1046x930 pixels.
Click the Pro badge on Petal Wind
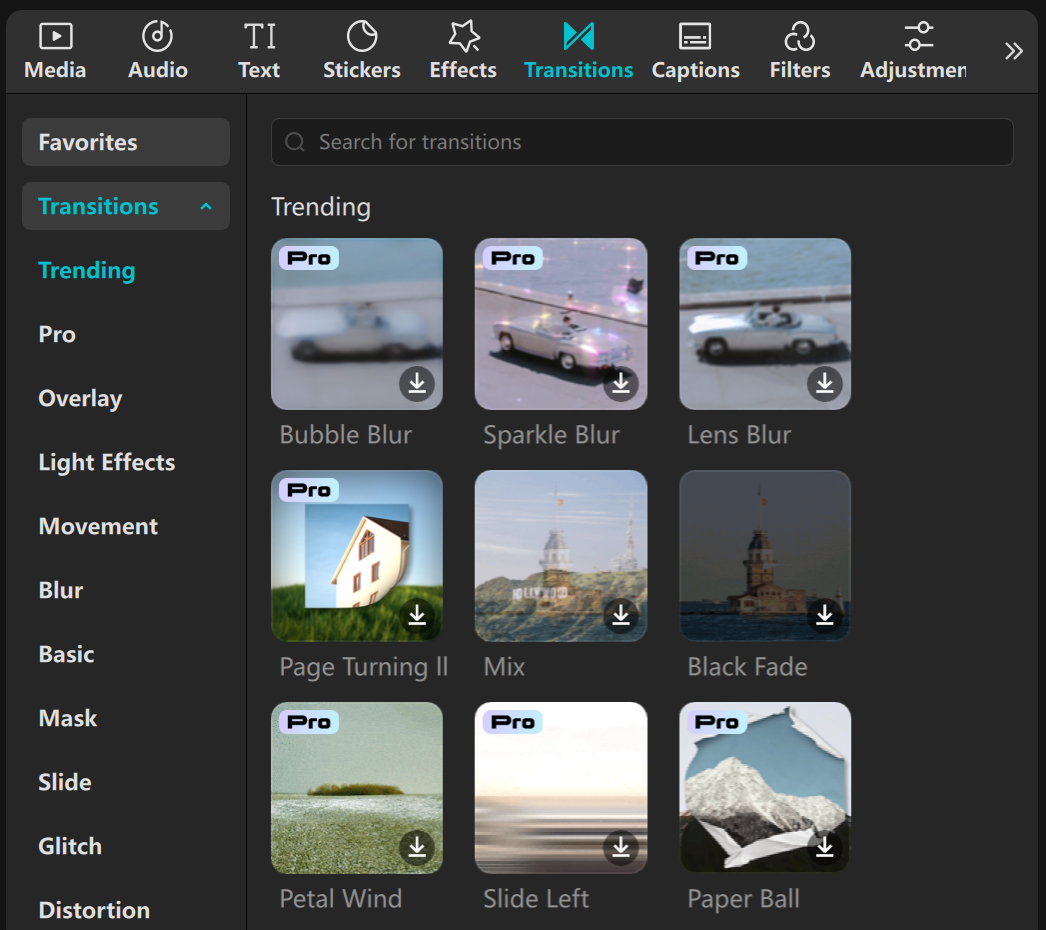(x=309, y=722)
